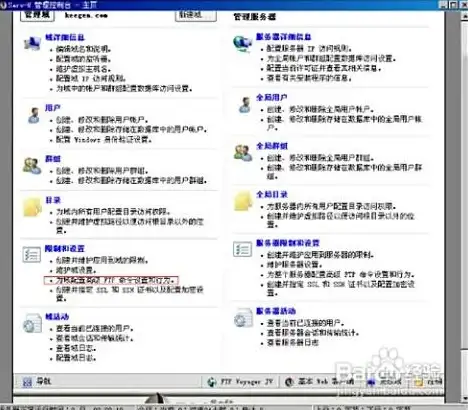Select 查看域会话和传输统计 entry
Viewport: 468px width, 410px height.
94,339
